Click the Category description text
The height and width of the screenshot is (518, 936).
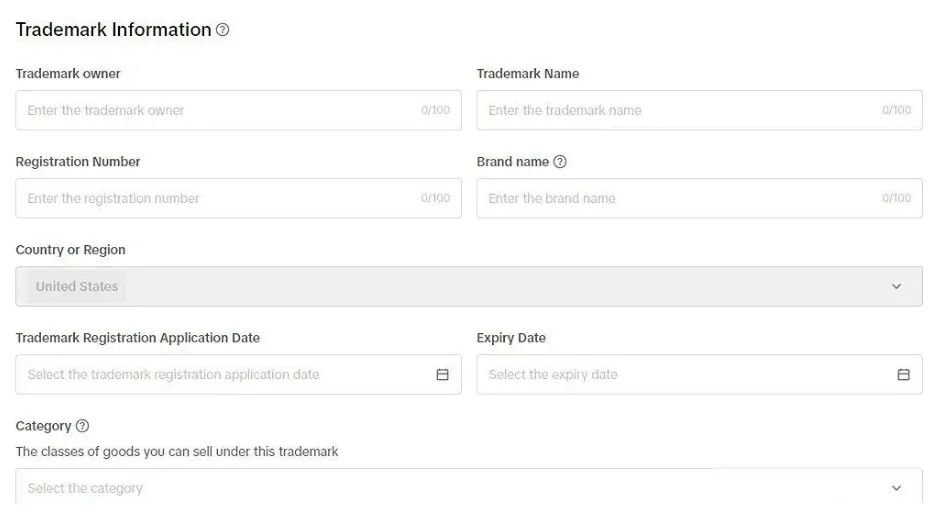[x=177, y=451]
